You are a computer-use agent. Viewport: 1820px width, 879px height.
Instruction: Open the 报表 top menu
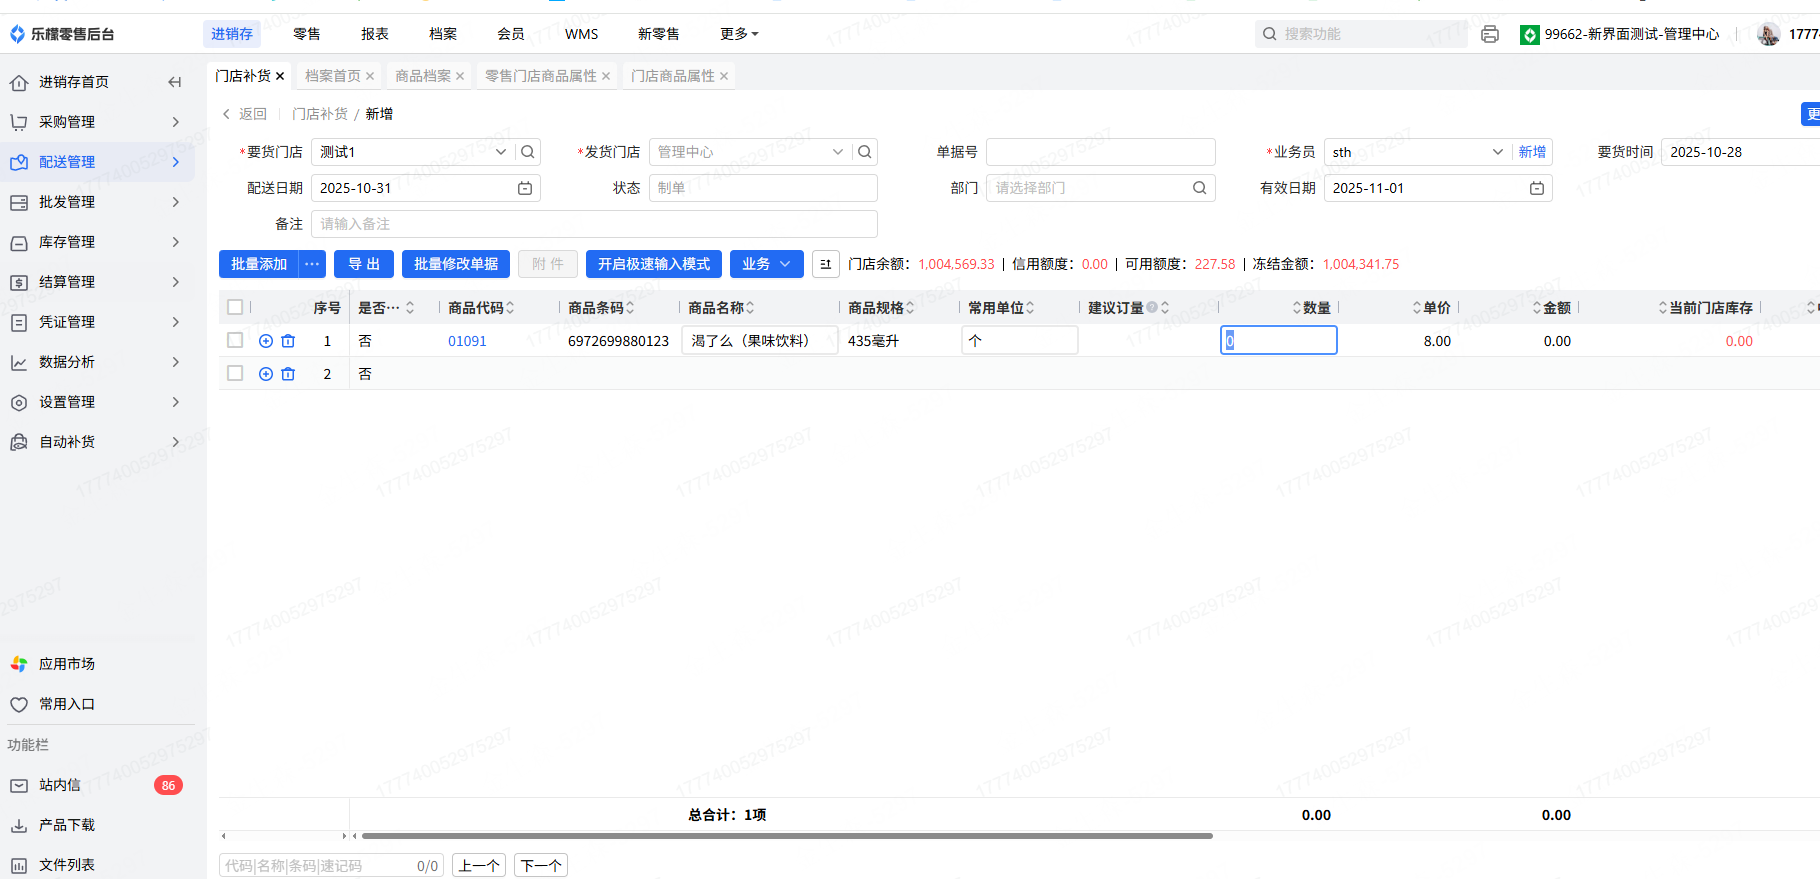(x=375, y=34)
